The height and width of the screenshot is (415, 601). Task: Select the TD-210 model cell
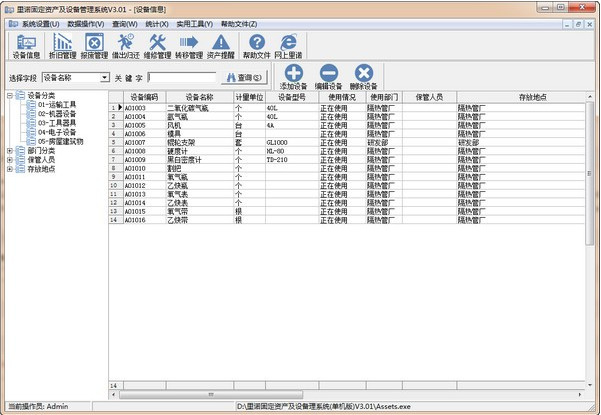pyautogui.click(x=292, y=160)
